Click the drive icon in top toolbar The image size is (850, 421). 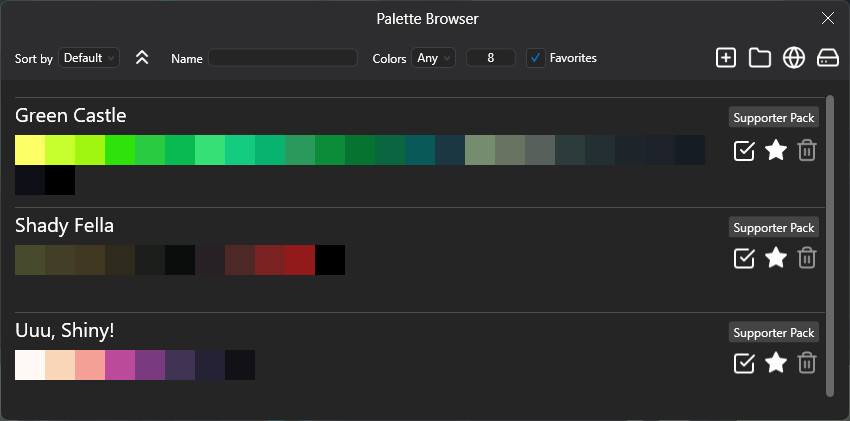tap(827, 58)
